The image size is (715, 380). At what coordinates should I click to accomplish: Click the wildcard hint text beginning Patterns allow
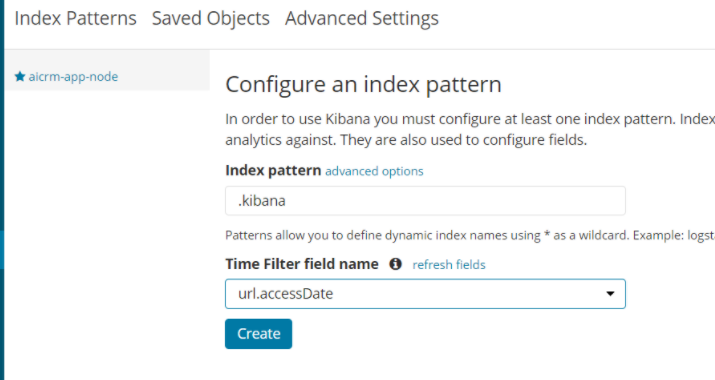coord(470,235)
